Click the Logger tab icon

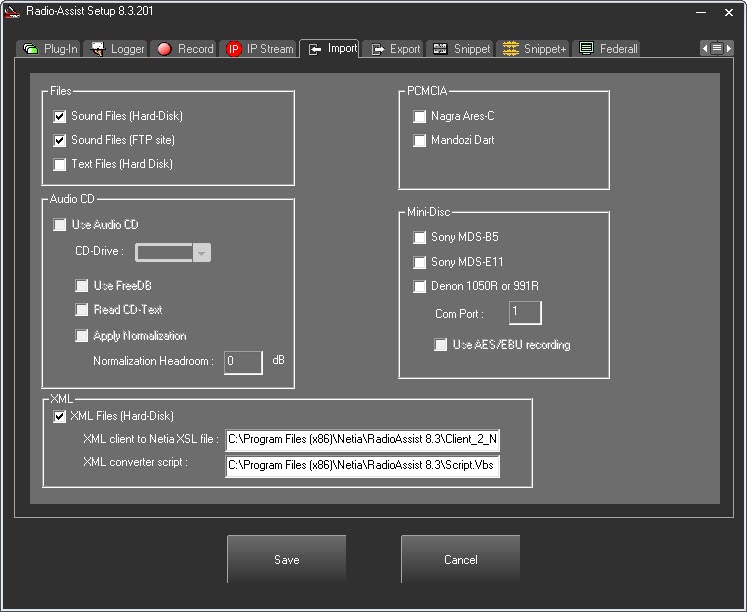(98, 49)
